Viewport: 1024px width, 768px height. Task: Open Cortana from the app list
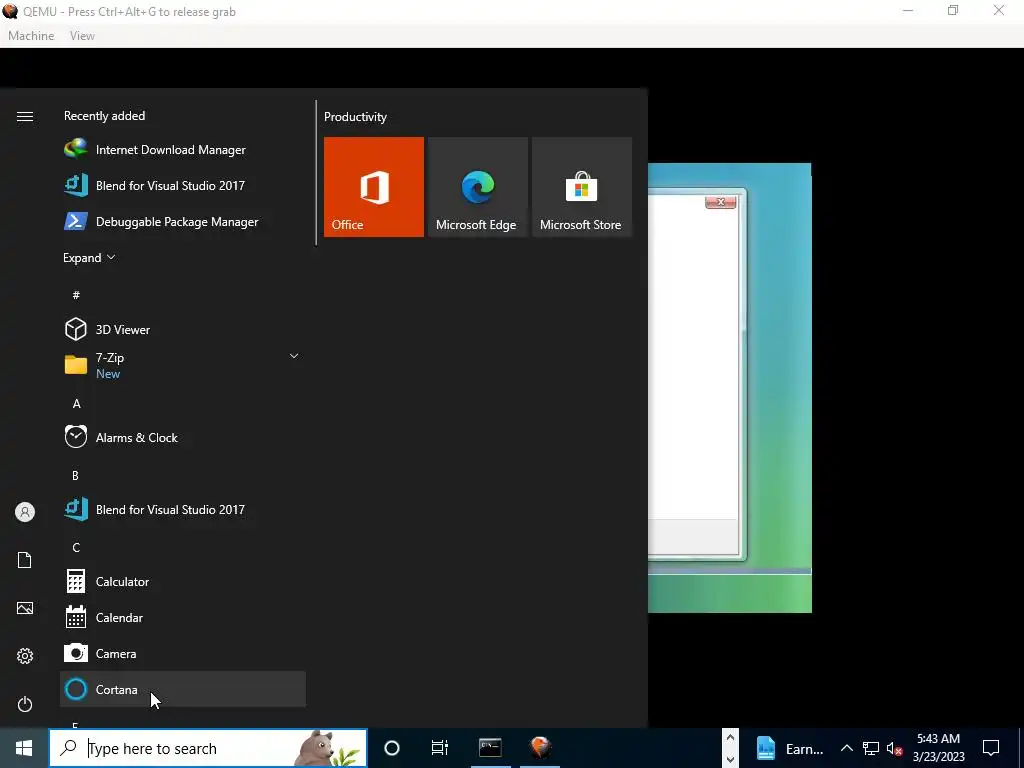pyautogui.click(x=183, y=689)
